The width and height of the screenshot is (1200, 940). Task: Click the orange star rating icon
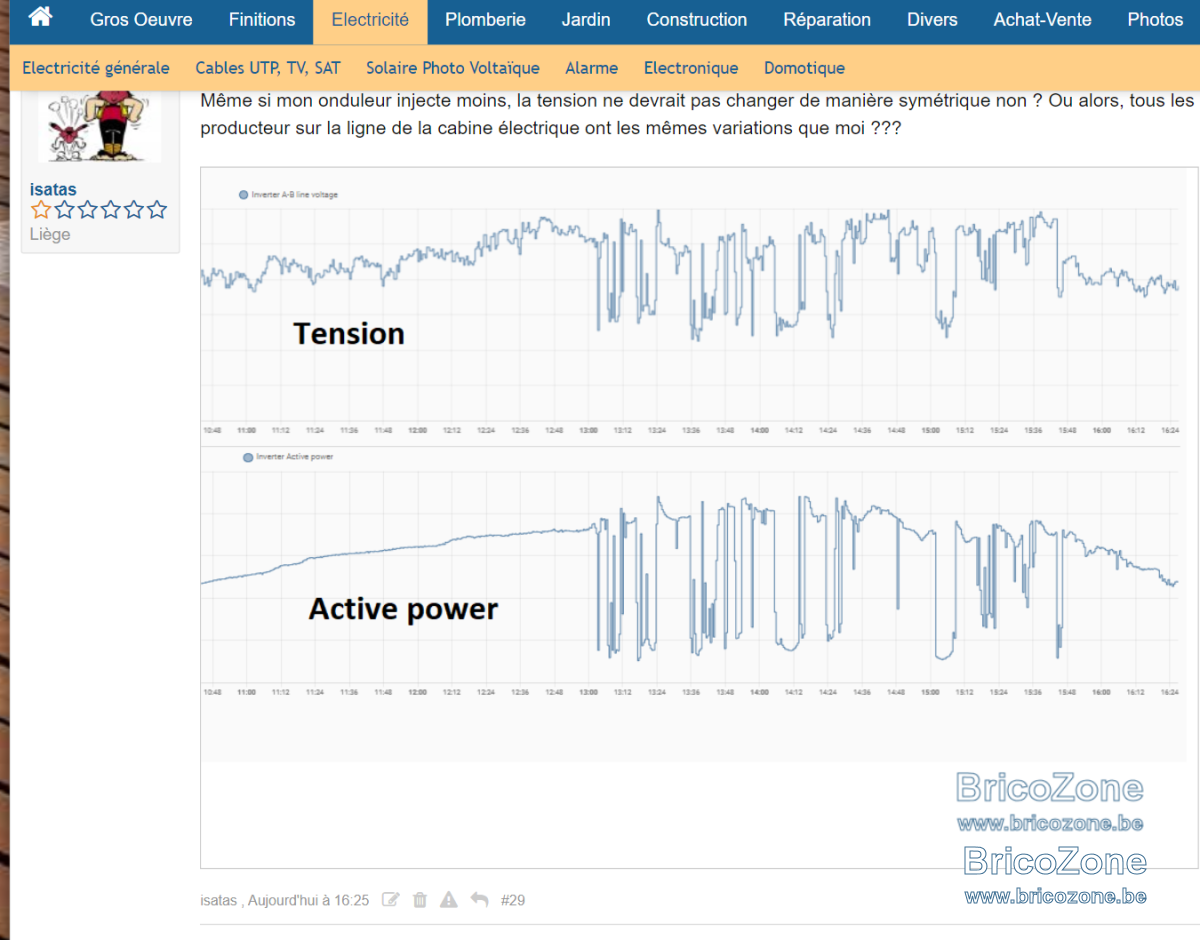pos(41,210)
